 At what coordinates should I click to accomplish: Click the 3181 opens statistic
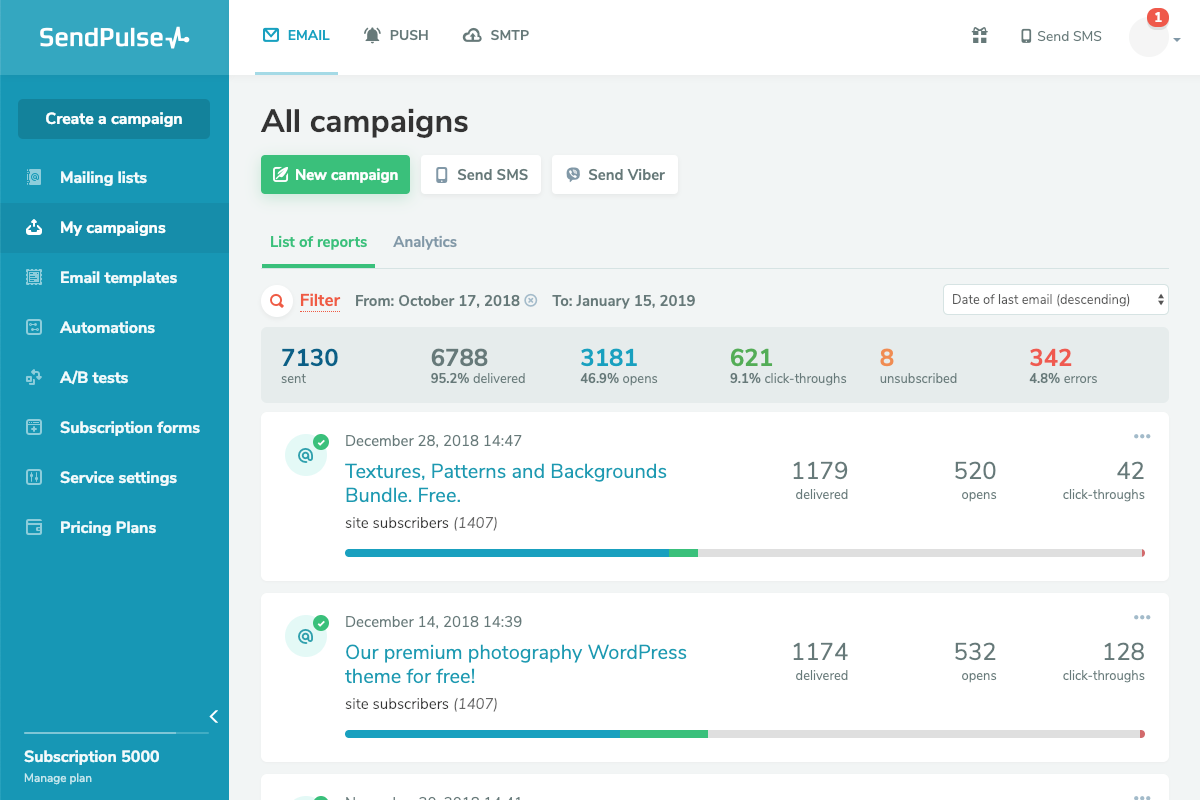(x=619, y=365)
